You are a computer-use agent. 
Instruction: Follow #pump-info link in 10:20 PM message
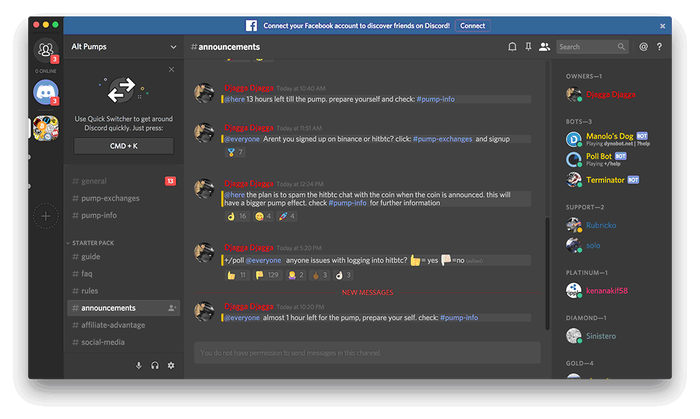coord(459,318)
